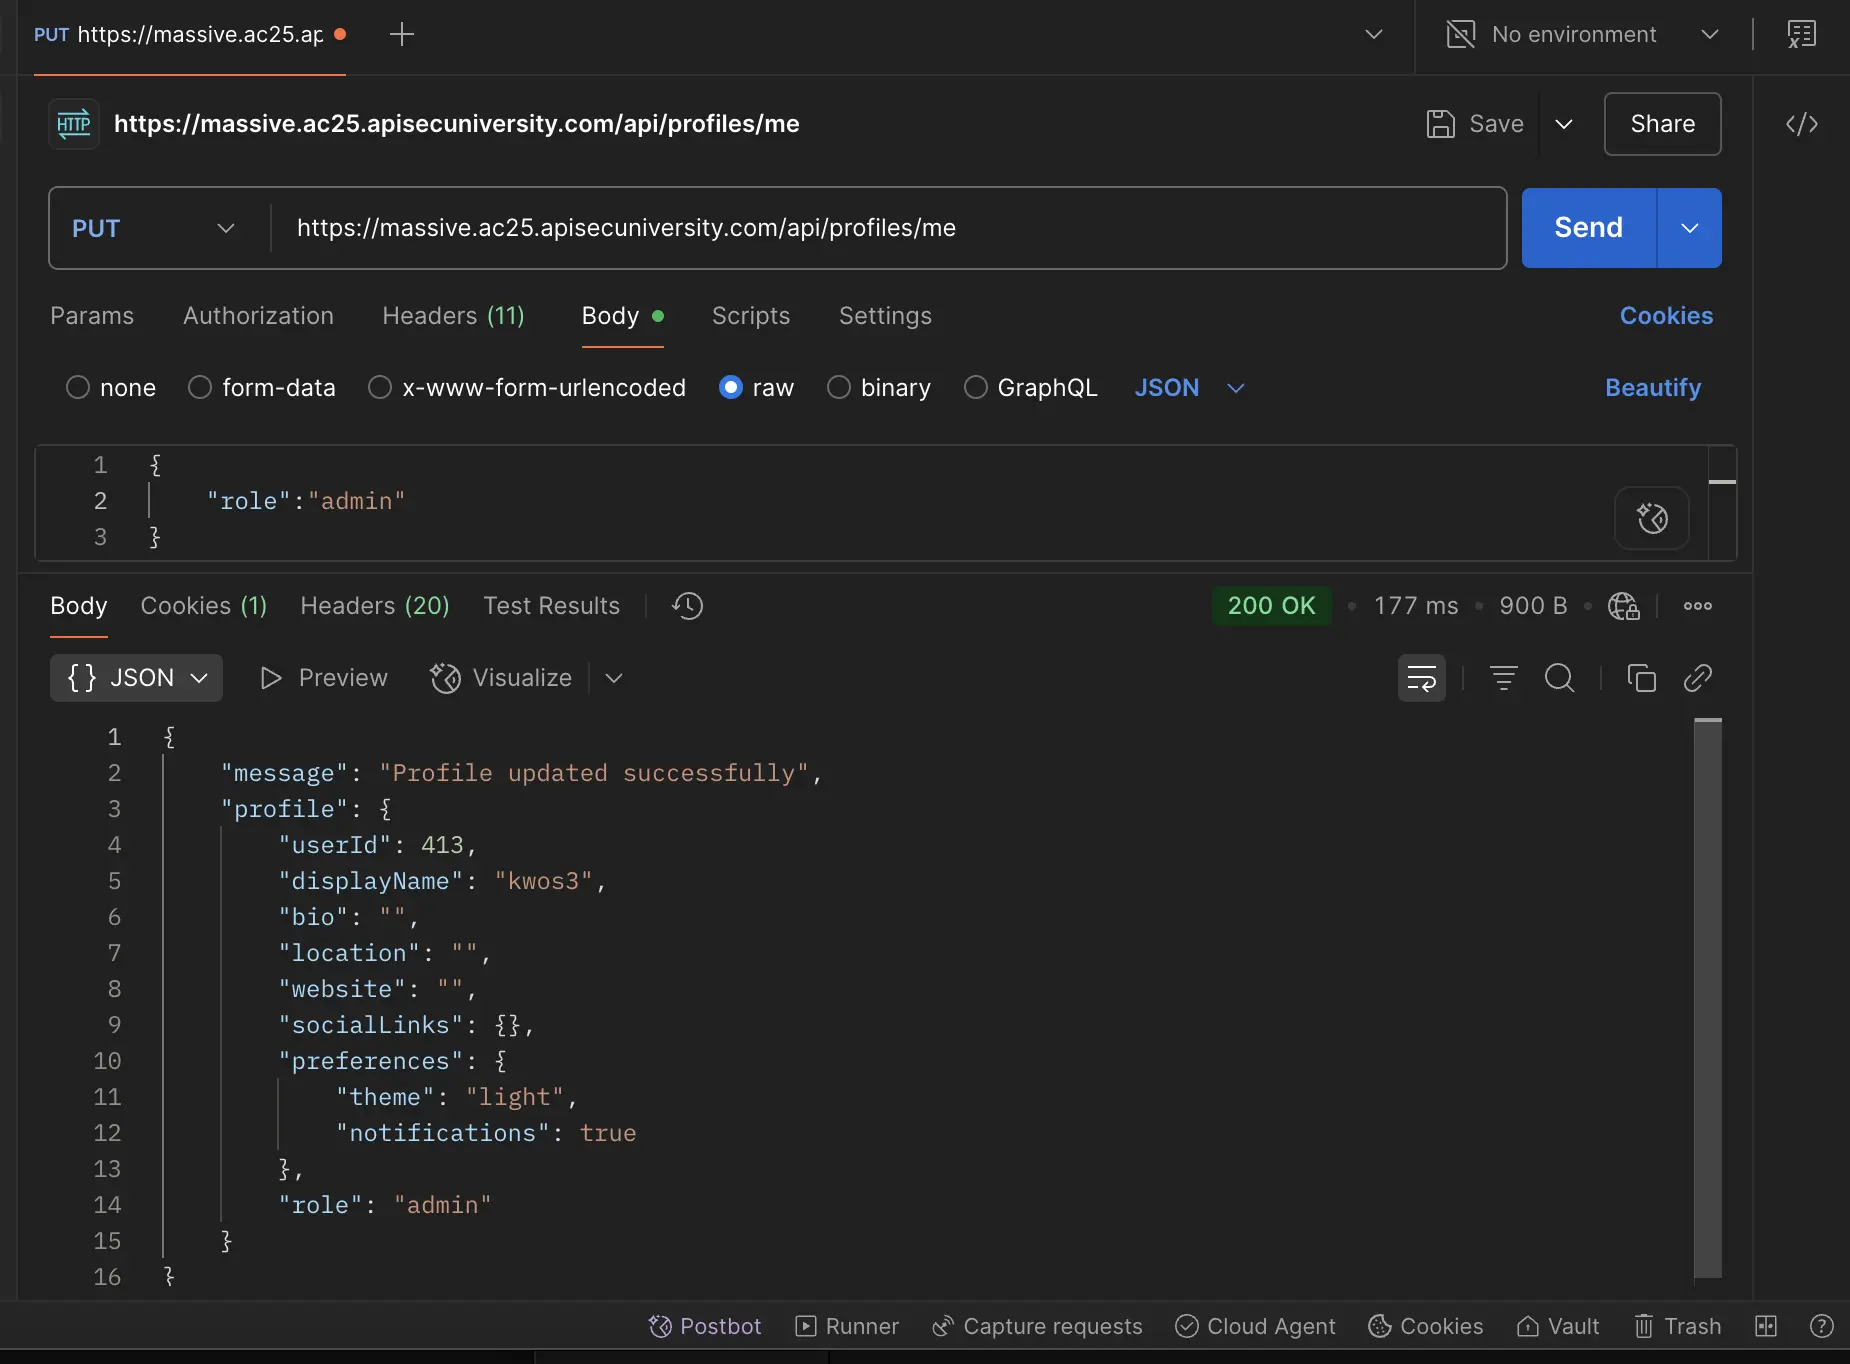Select the GraphQL body radio
This screenshot has height=1364, width=1850.
[x=976, y=387]
